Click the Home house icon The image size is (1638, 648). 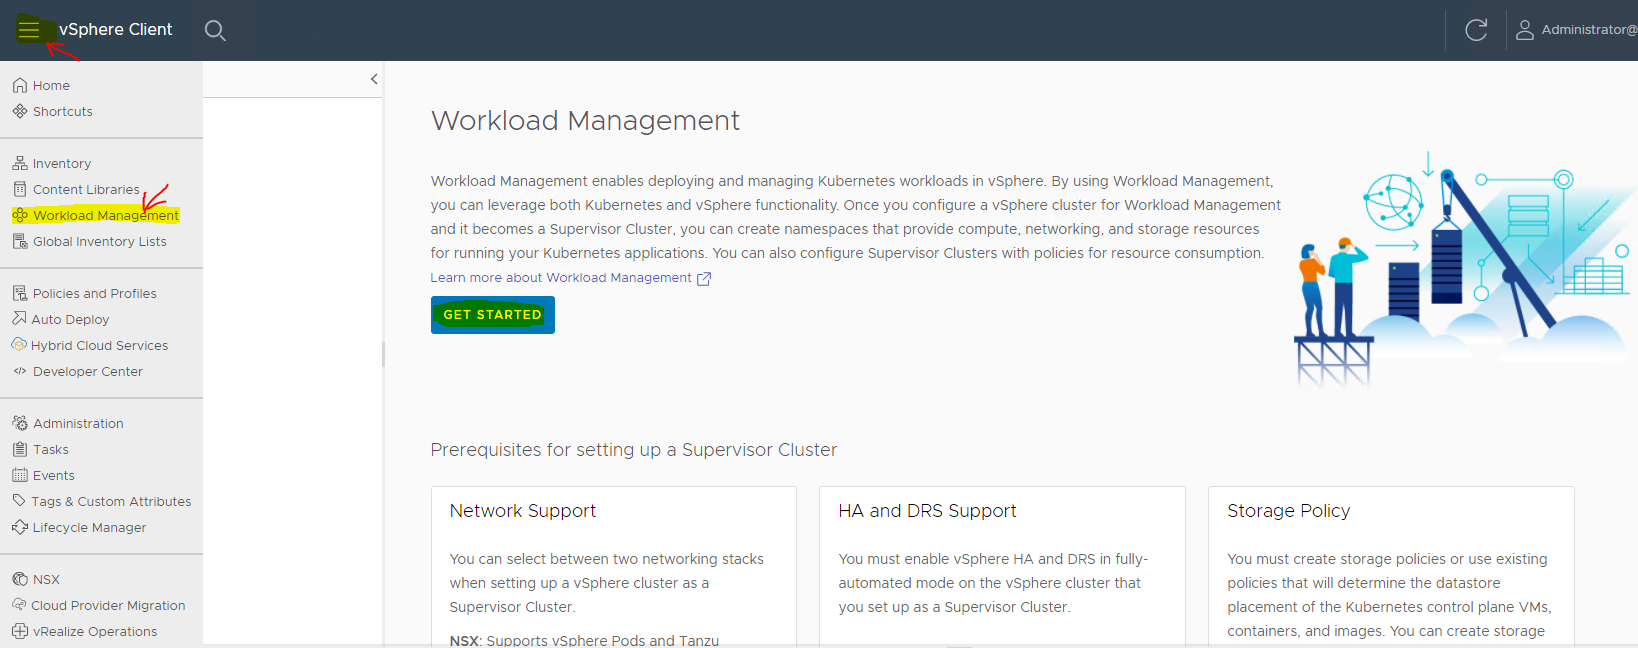click(x=20, y=85)
